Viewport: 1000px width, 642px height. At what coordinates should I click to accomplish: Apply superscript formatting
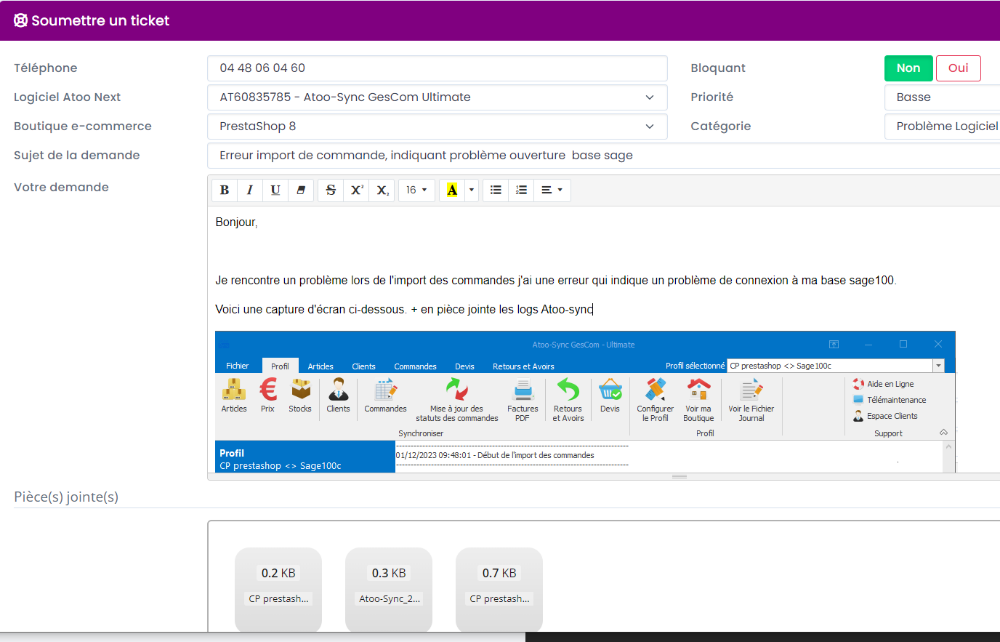coord(357,190)
